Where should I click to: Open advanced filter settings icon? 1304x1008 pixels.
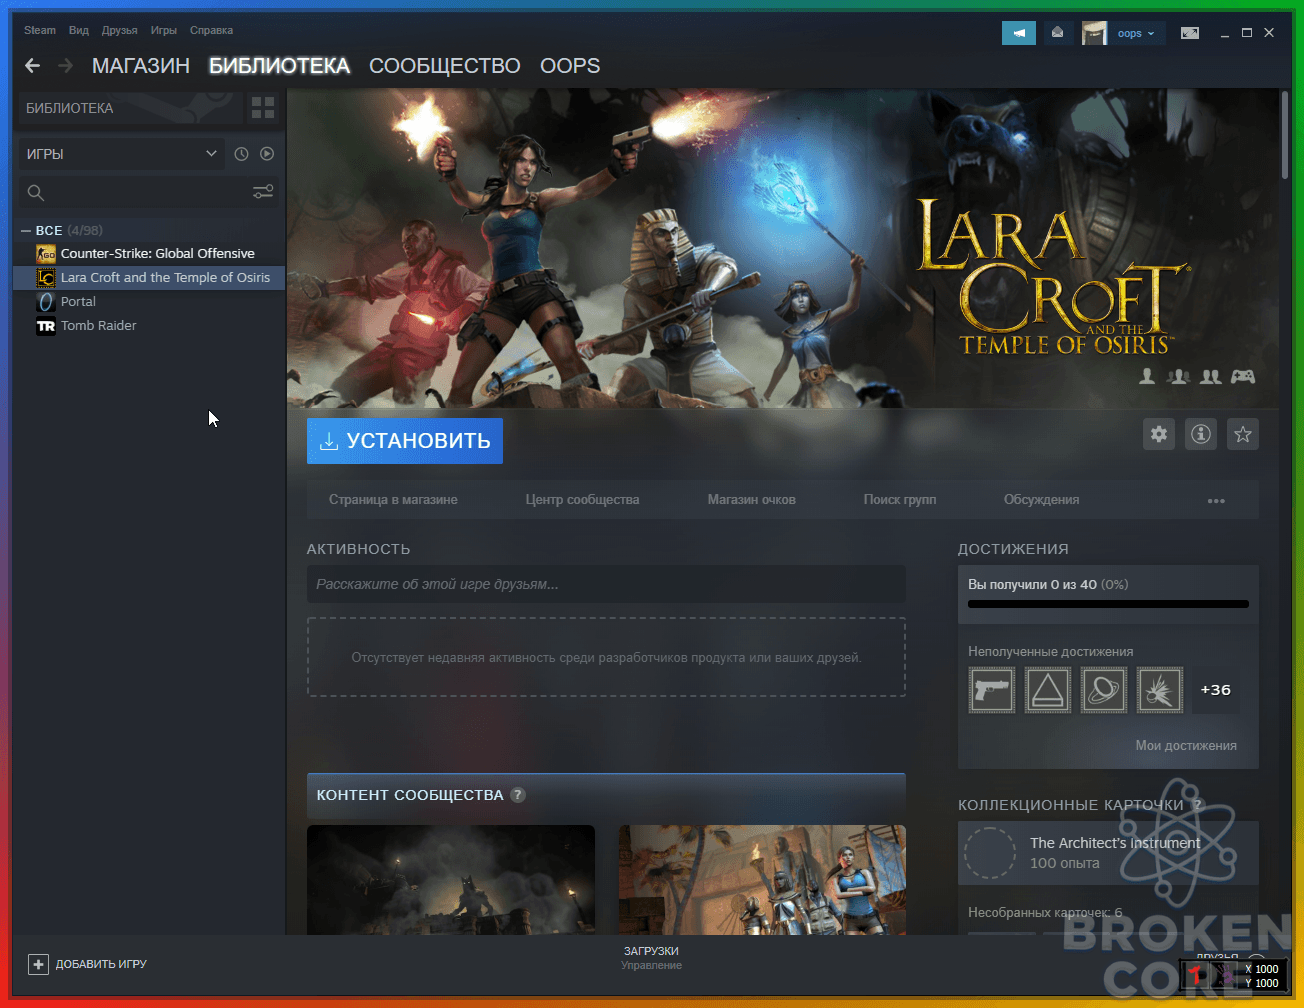point(263,191)
